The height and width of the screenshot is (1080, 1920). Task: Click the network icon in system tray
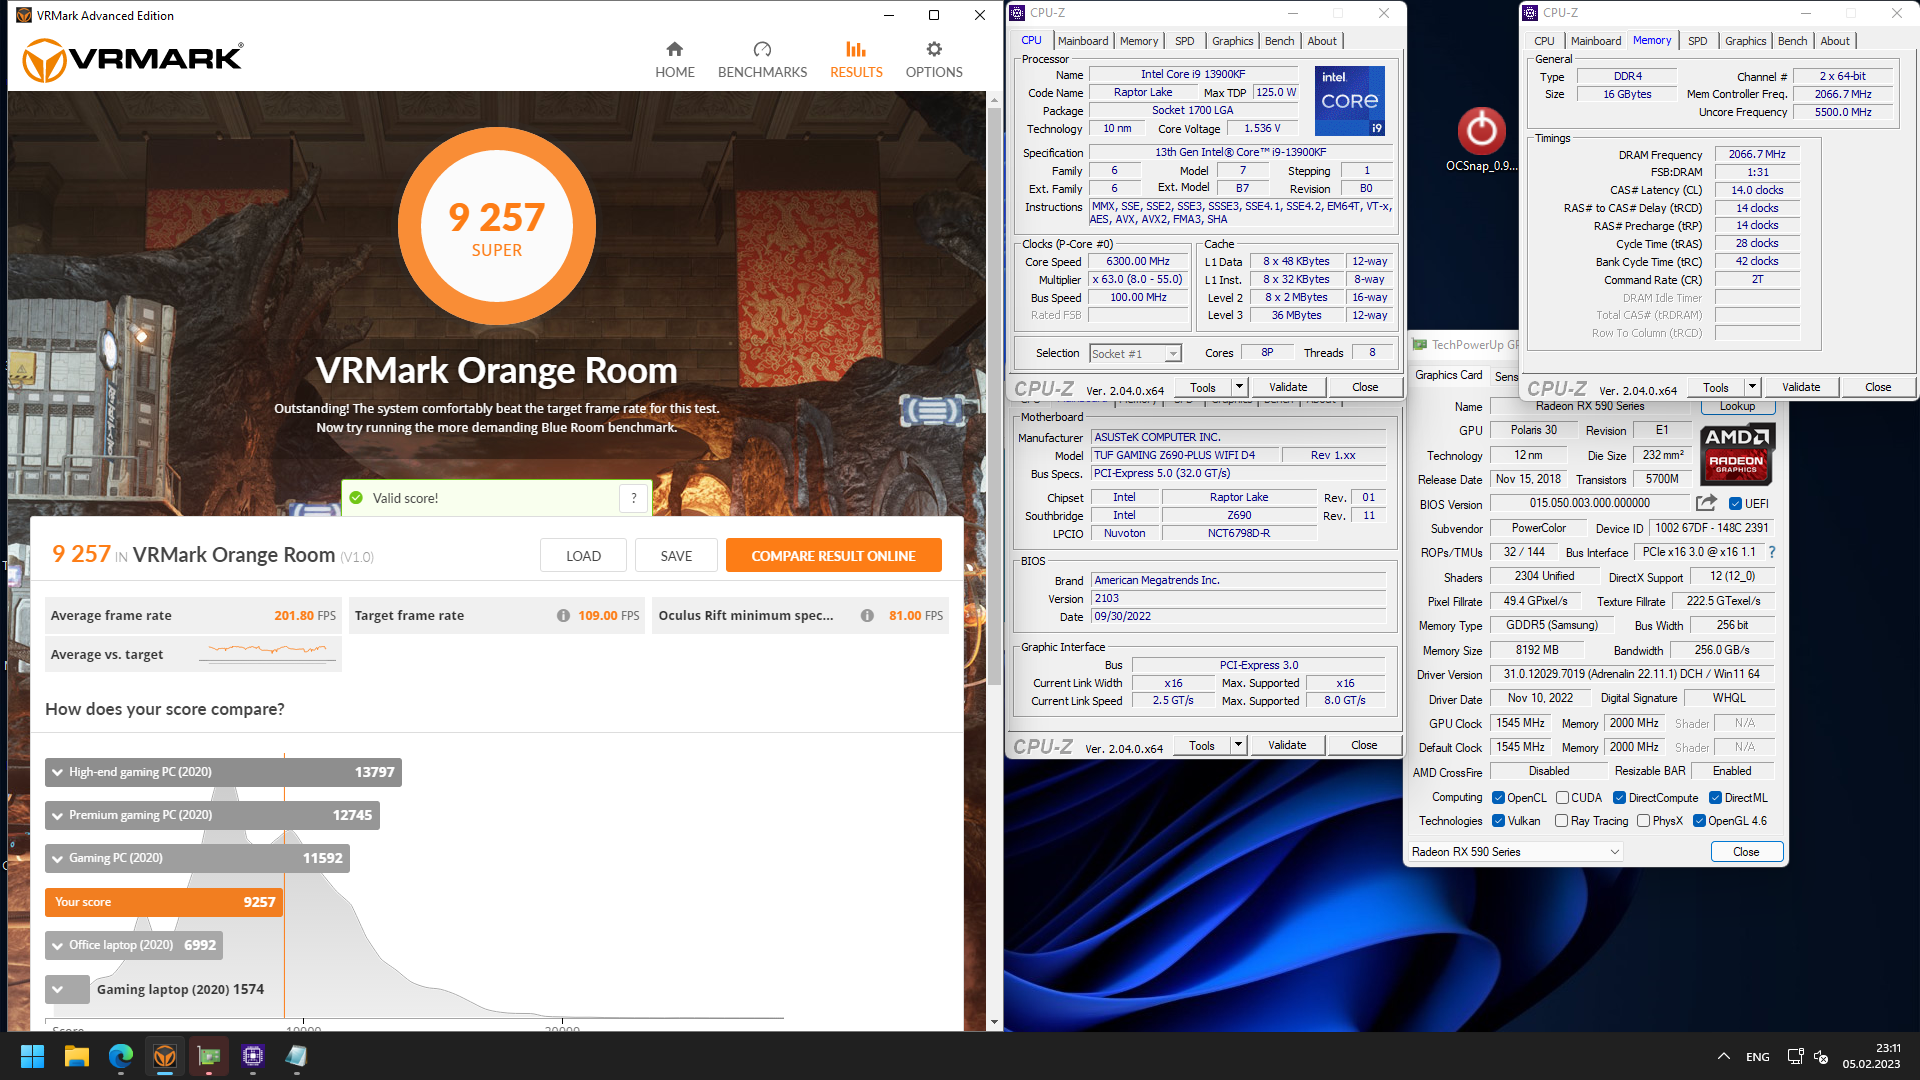(x=1795, y=1056)
